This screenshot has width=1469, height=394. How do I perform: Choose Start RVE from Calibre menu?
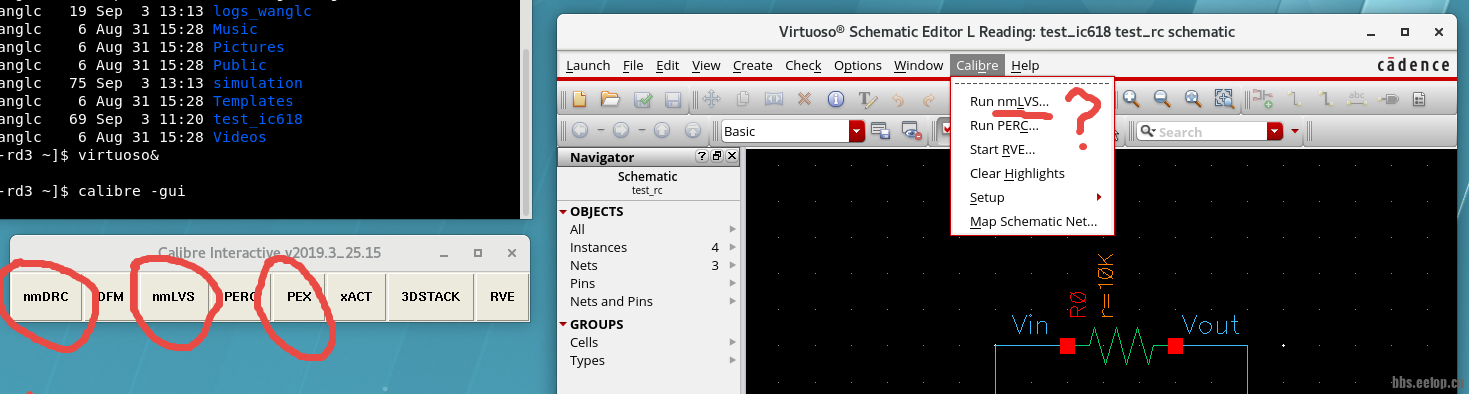point(1031,149)
